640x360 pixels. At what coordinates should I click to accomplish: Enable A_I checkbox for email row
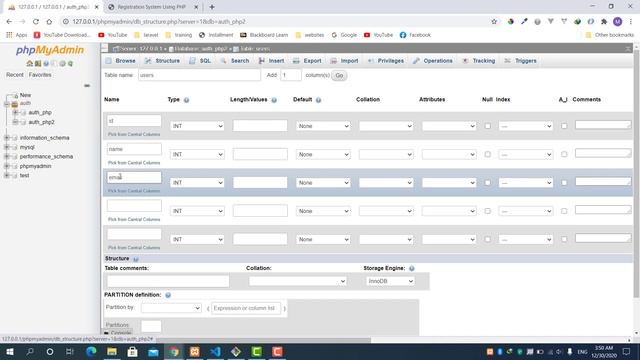[564, 183]
